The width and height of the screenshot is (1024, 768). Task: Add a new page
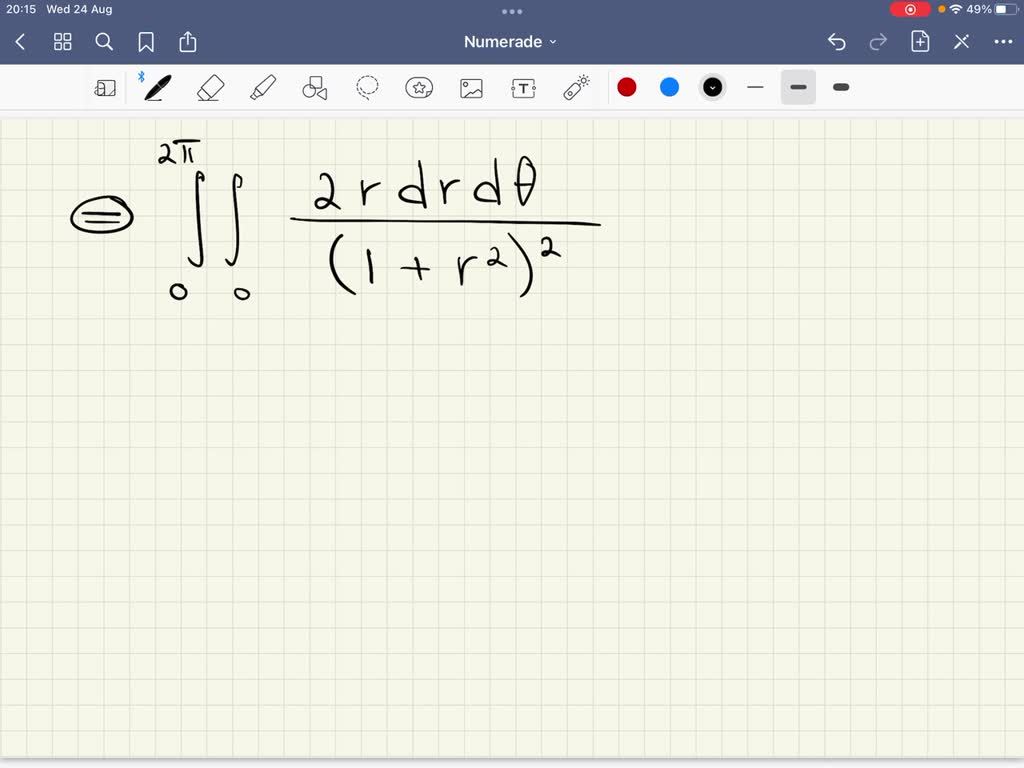(x=919, y=41)
